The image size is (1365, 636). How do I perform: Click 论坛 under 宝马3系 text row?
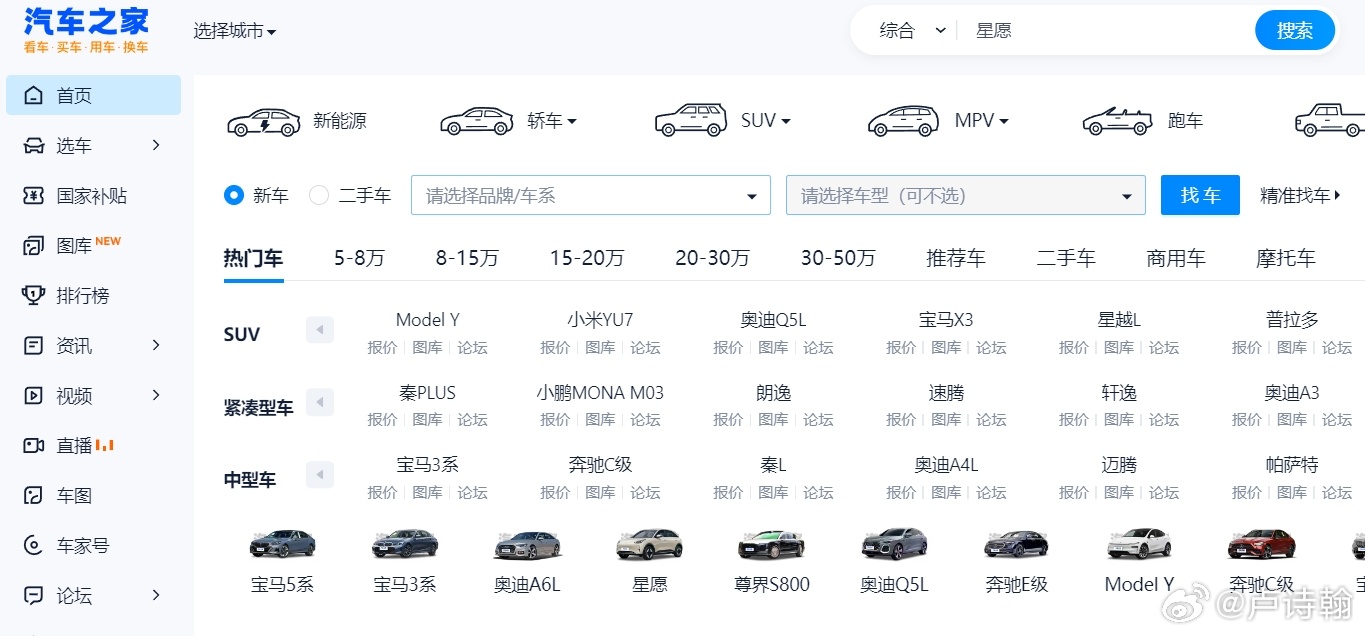tap(472, 493)
